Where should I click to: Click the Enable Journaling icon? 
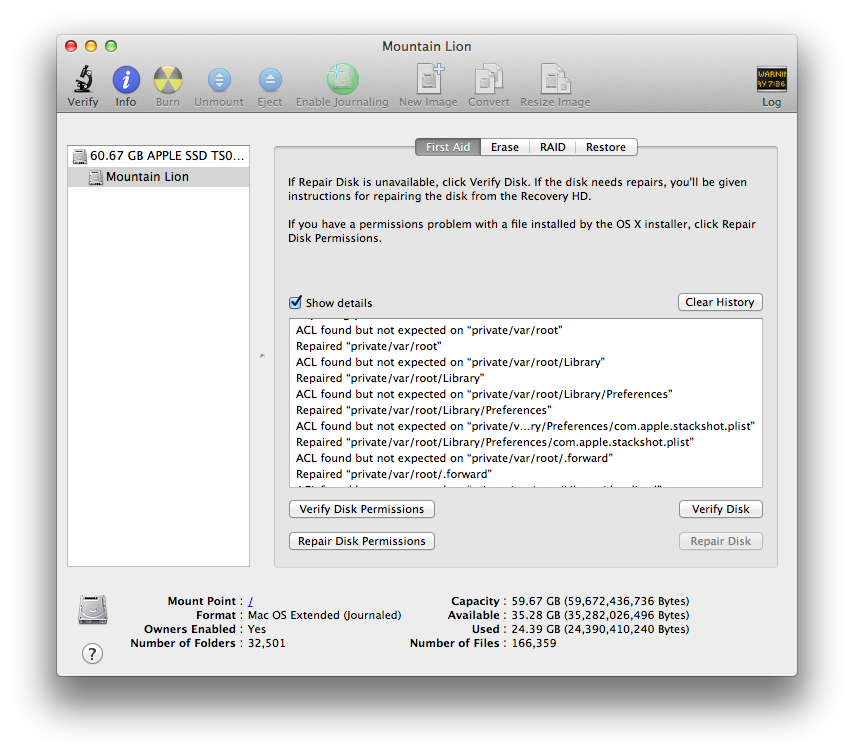pyautogui.click(x=343, y=80)
